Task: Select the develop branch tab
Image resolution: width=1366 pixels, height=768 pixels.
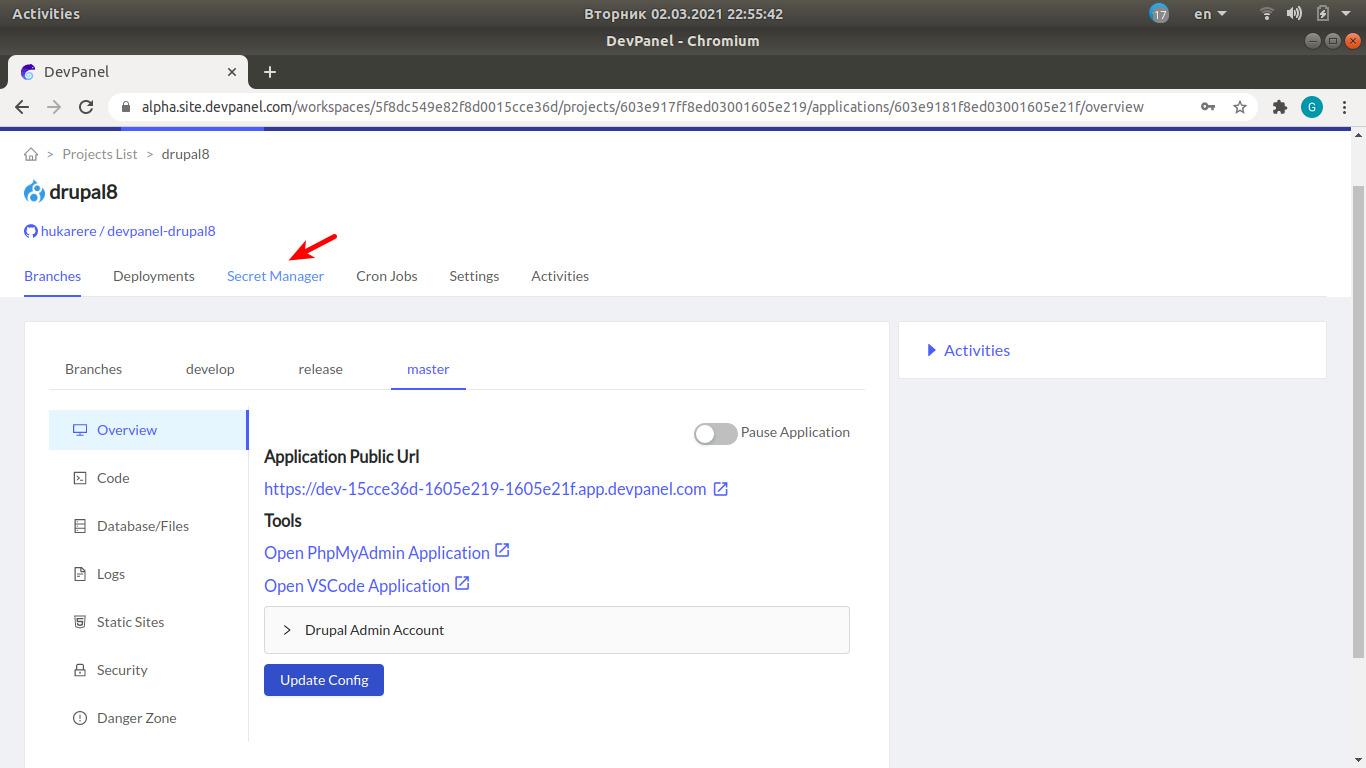Action: [210, 369]
